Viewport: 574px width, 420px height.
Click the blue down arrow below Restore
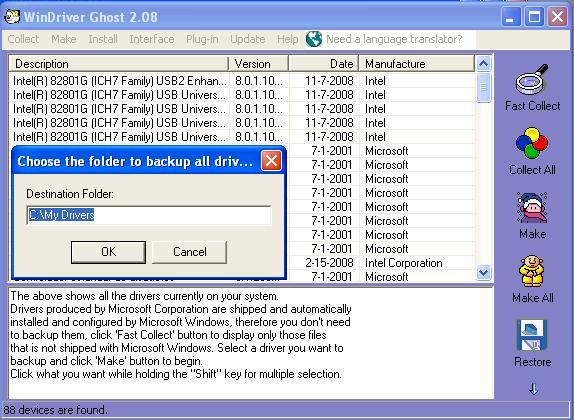click(x=534, y=389)
